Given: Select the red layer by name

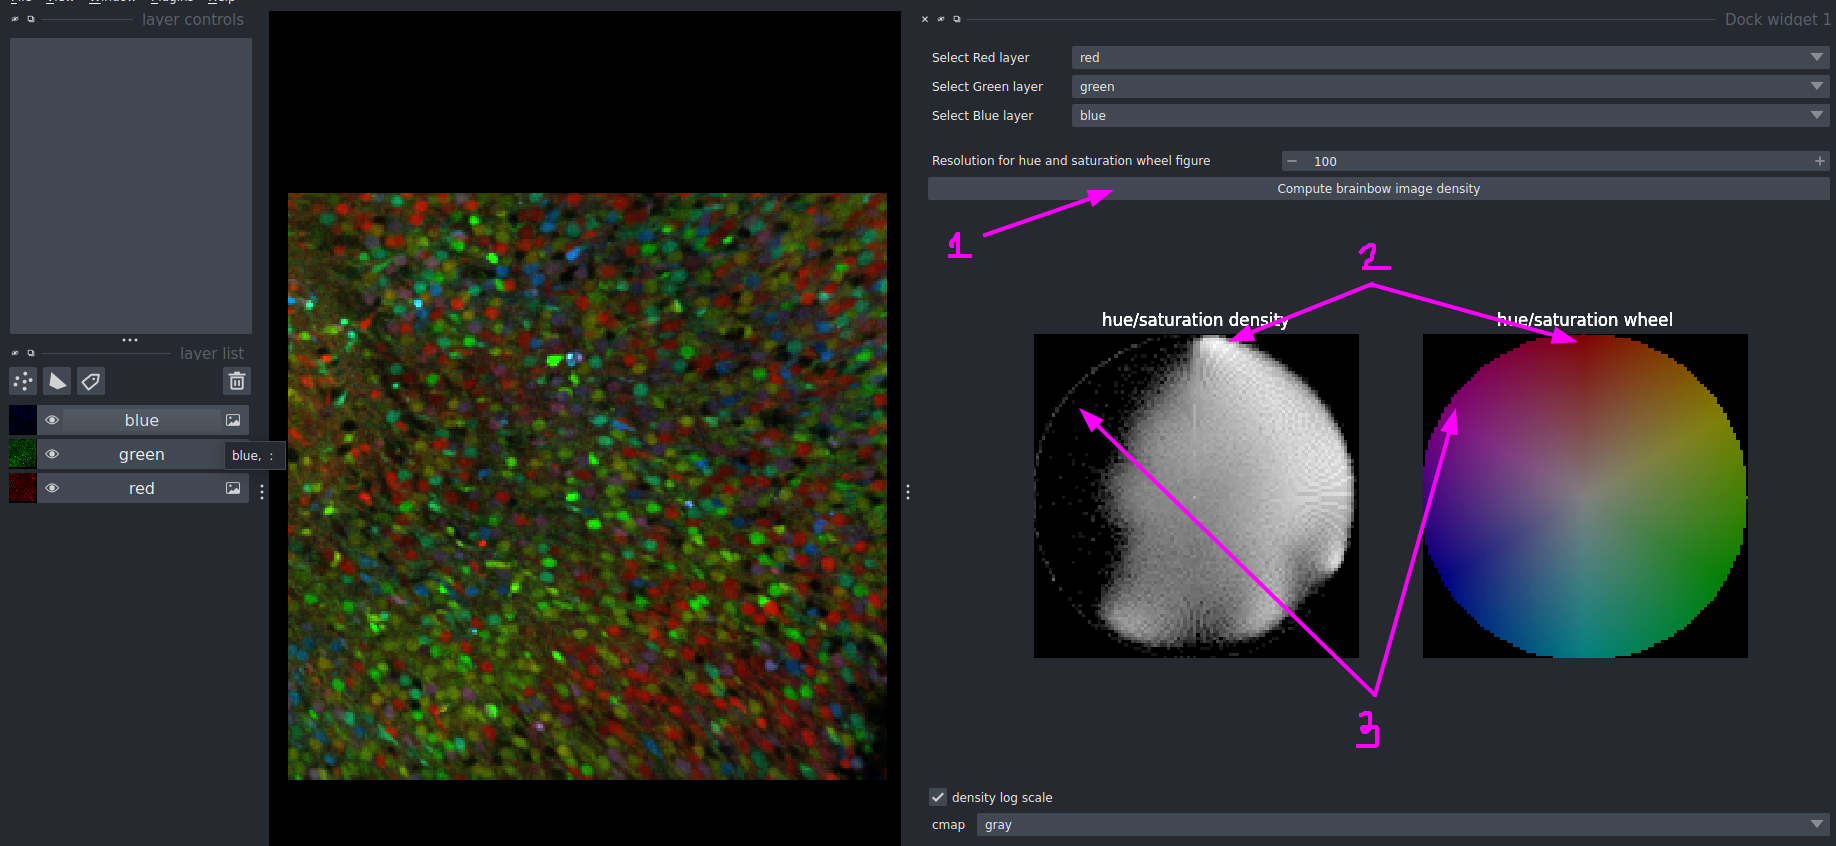Looking at the screenshot, I should tap(142, 488).
